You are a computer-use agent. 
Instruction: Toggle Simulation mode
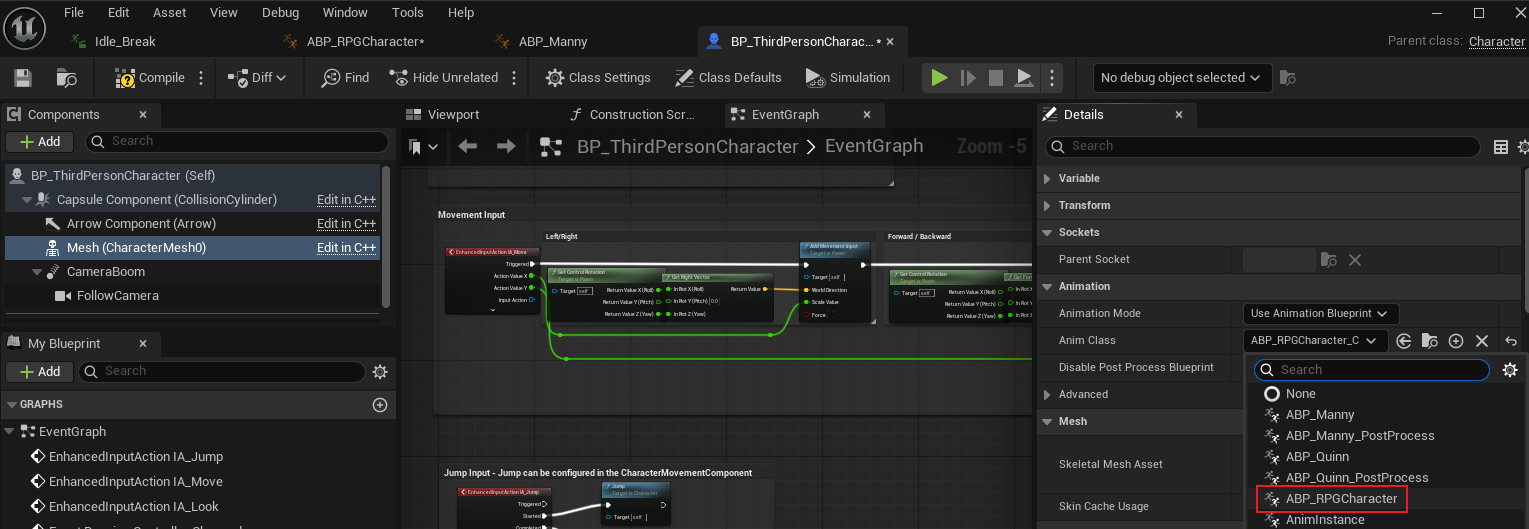[847, 78]
